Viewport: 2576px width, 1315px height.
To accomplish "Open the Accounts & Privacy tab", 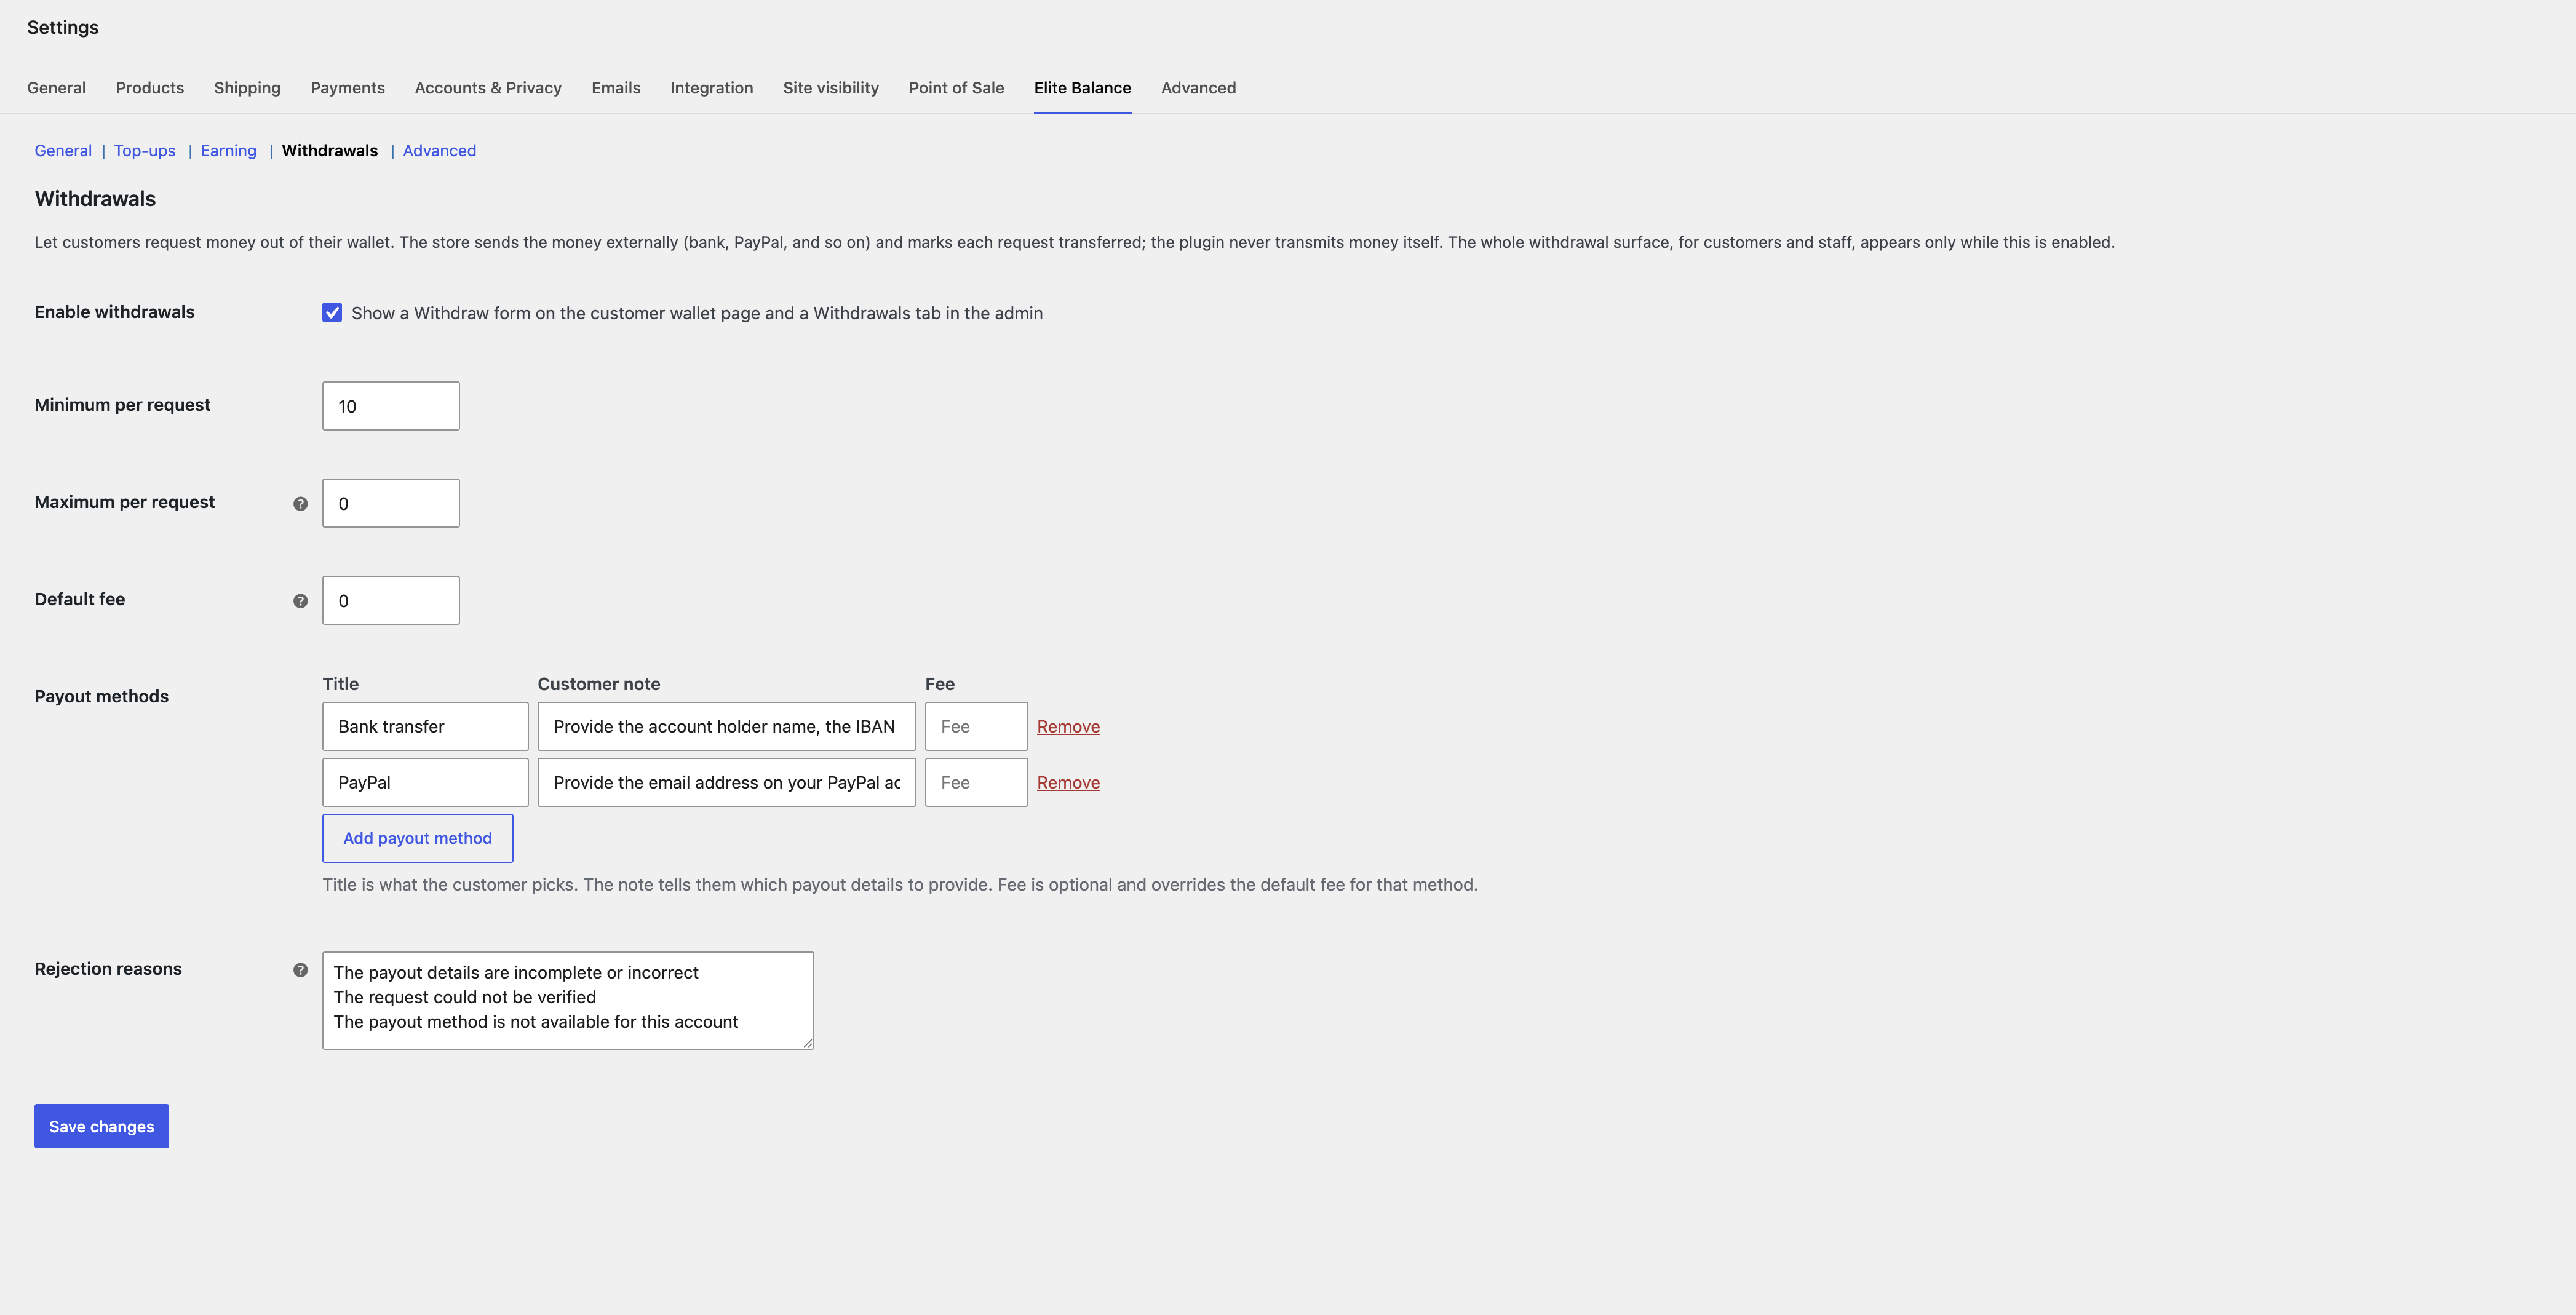I will (488, 88).
